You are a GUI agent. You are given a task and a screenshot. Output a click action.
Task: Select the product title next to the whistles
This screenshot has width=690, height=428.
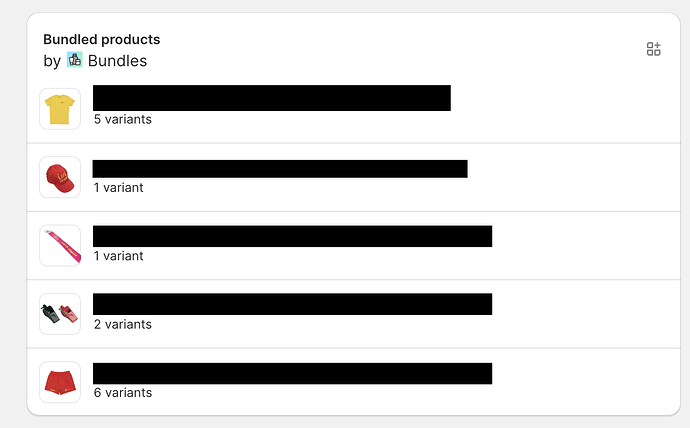292,304
